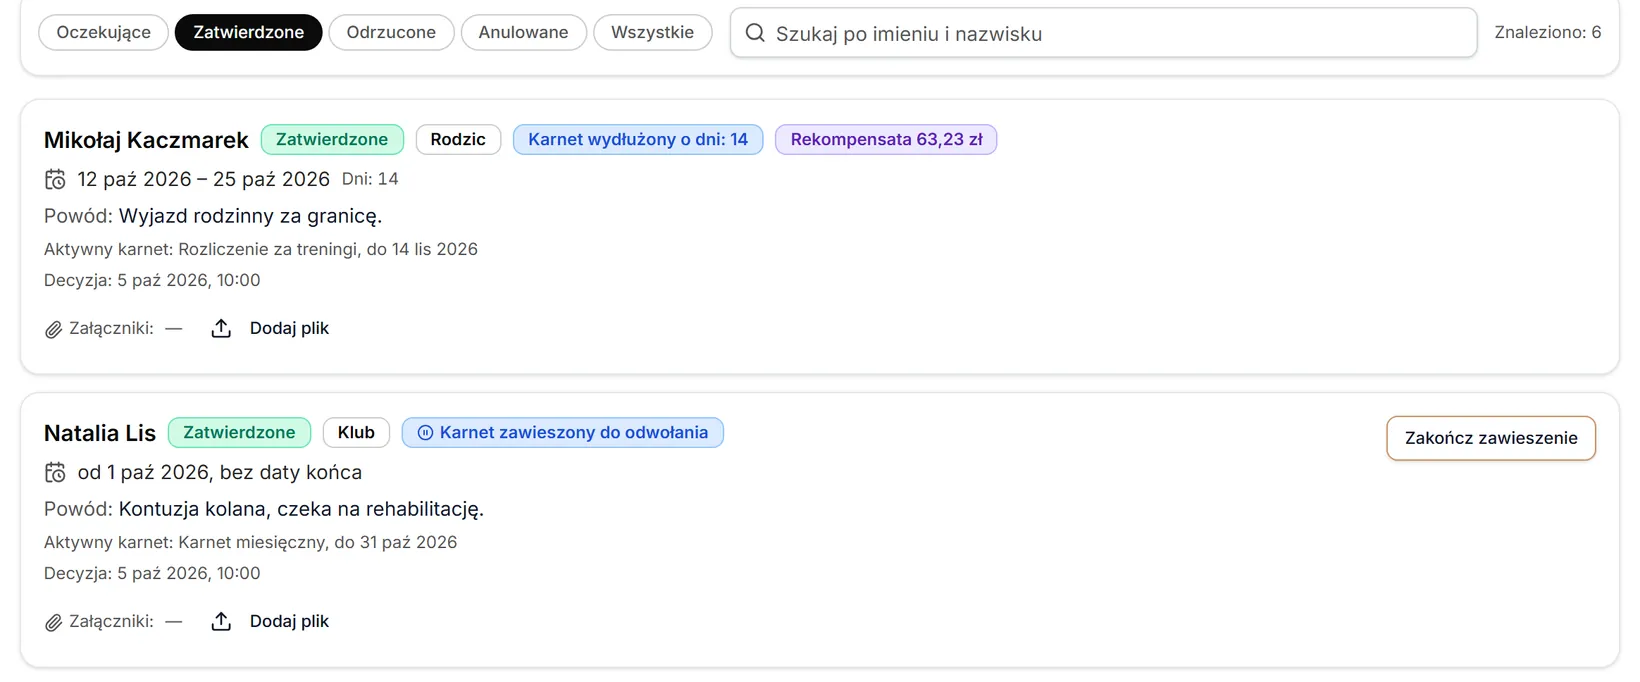
Task: Click the search field for name and surname
Action: pos(1103,33)
